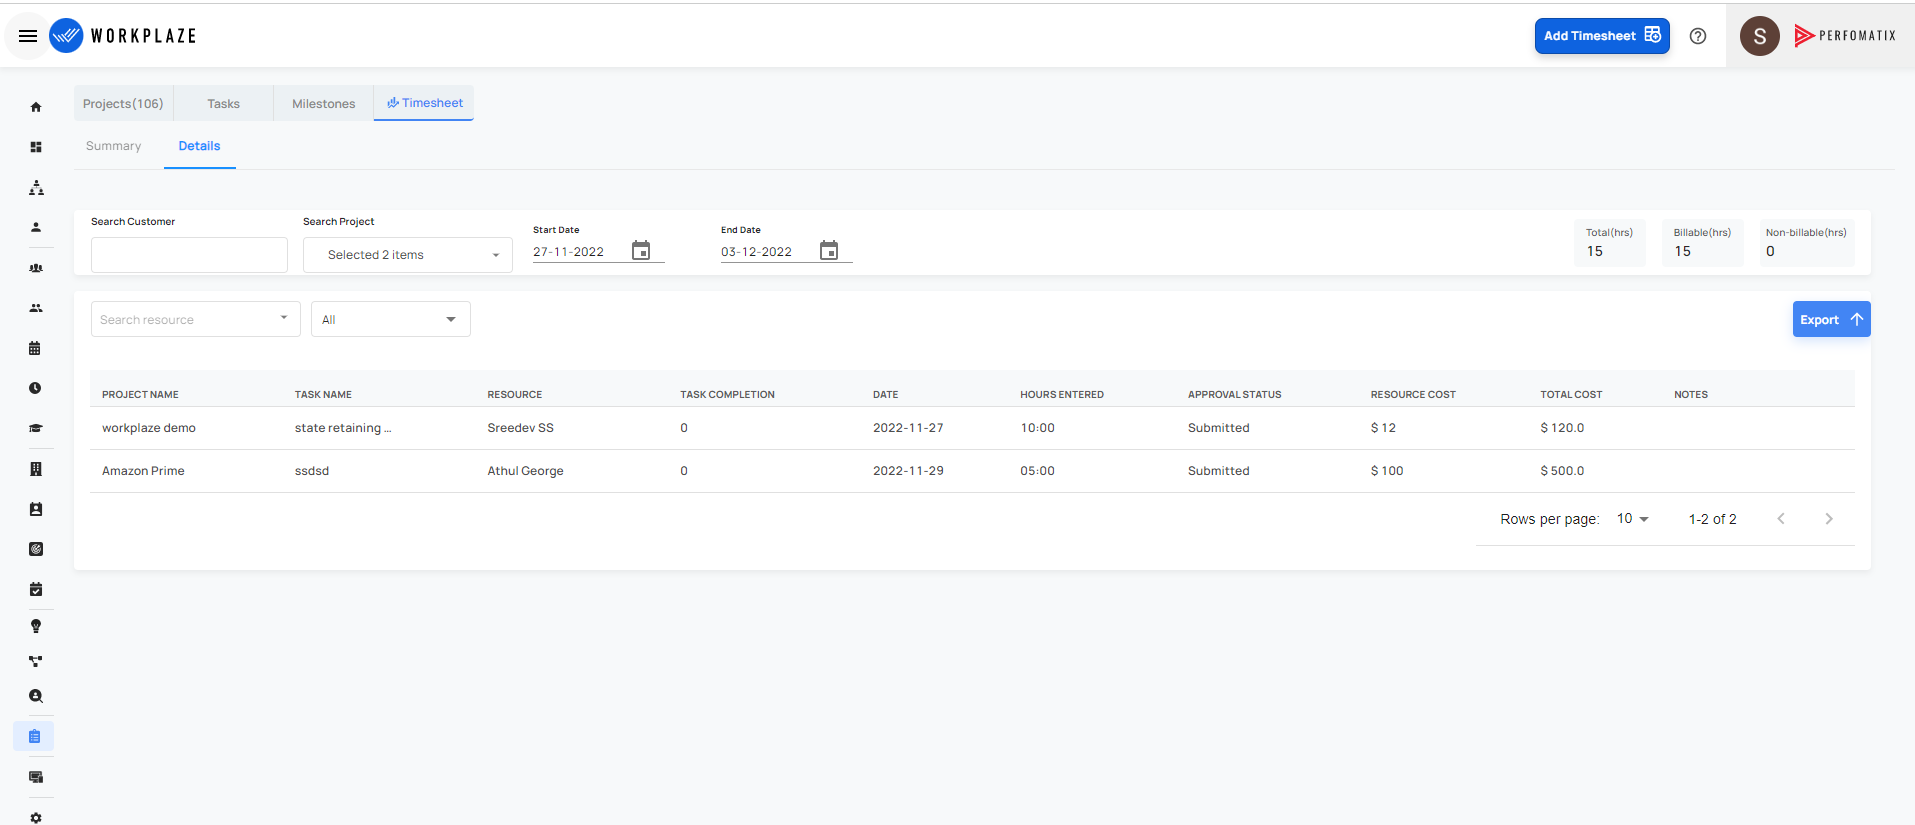Click the home icon in sidebar
Image resolution: width=1915 pixels, height=825 pixels.
click(36, 107)
